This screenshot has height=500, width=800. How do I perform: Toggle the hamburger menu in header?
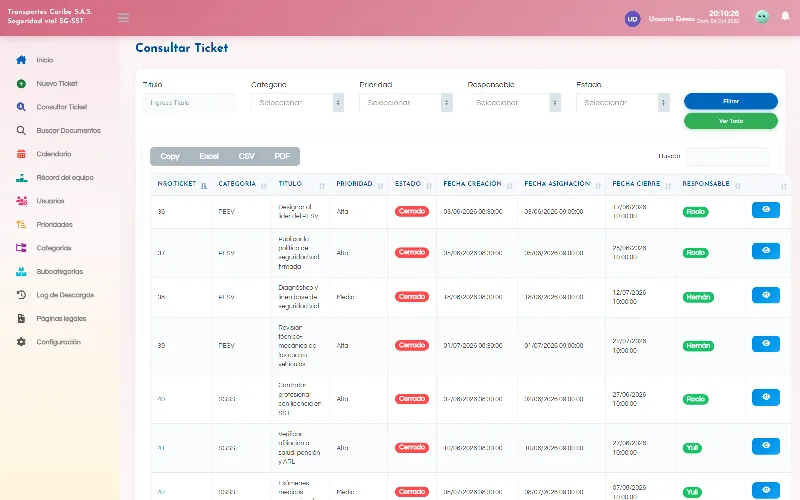coord(123,18)
